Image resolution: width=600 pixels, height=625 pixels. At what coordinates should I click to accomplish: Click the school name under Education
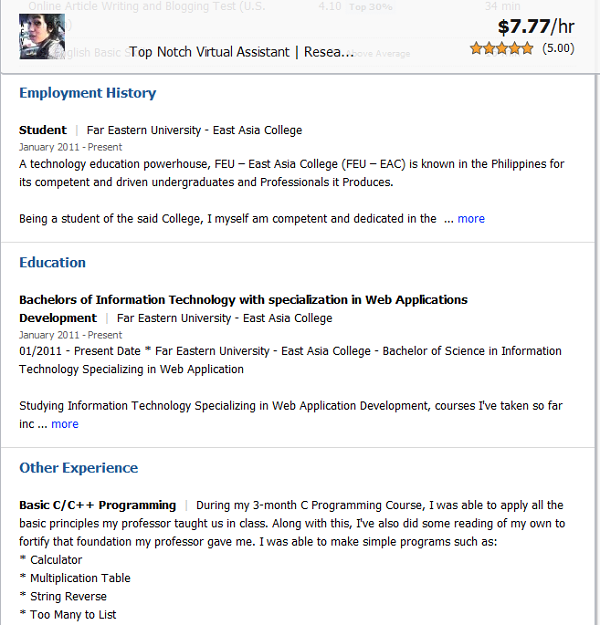pos(224,318)
